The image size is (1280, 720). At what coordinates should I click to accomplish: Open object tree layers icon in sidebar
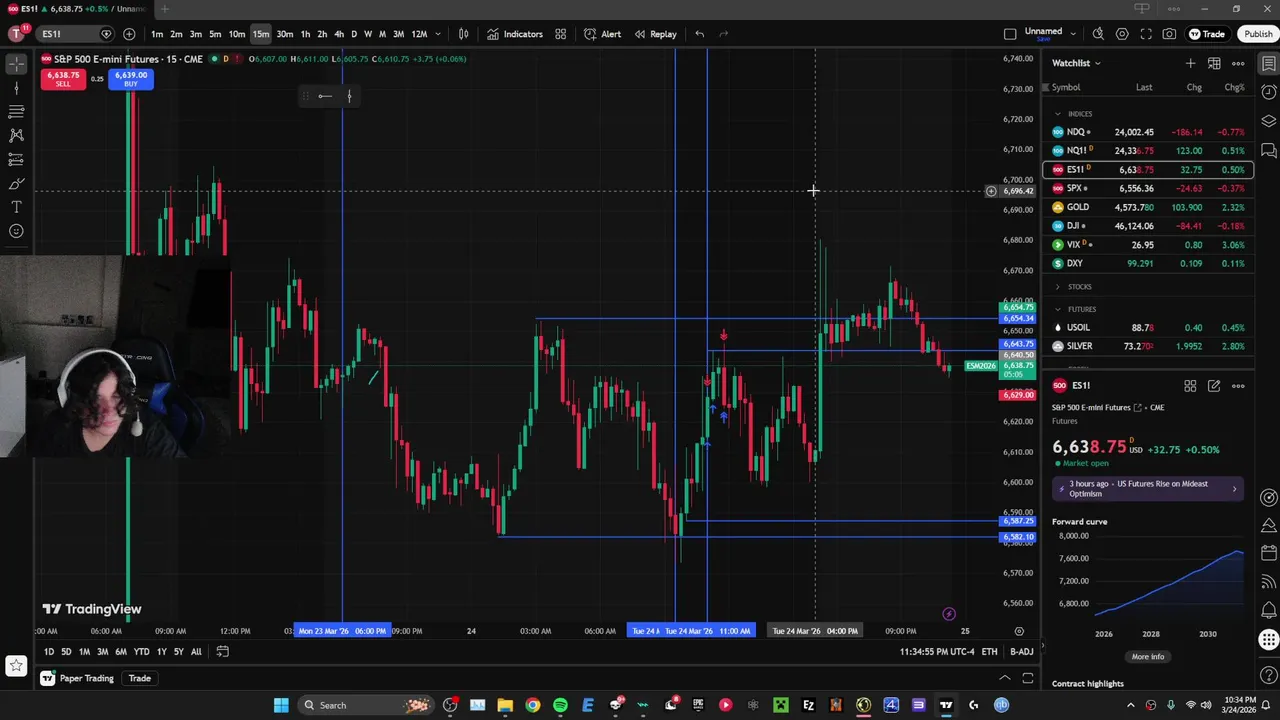[1269, 122]
